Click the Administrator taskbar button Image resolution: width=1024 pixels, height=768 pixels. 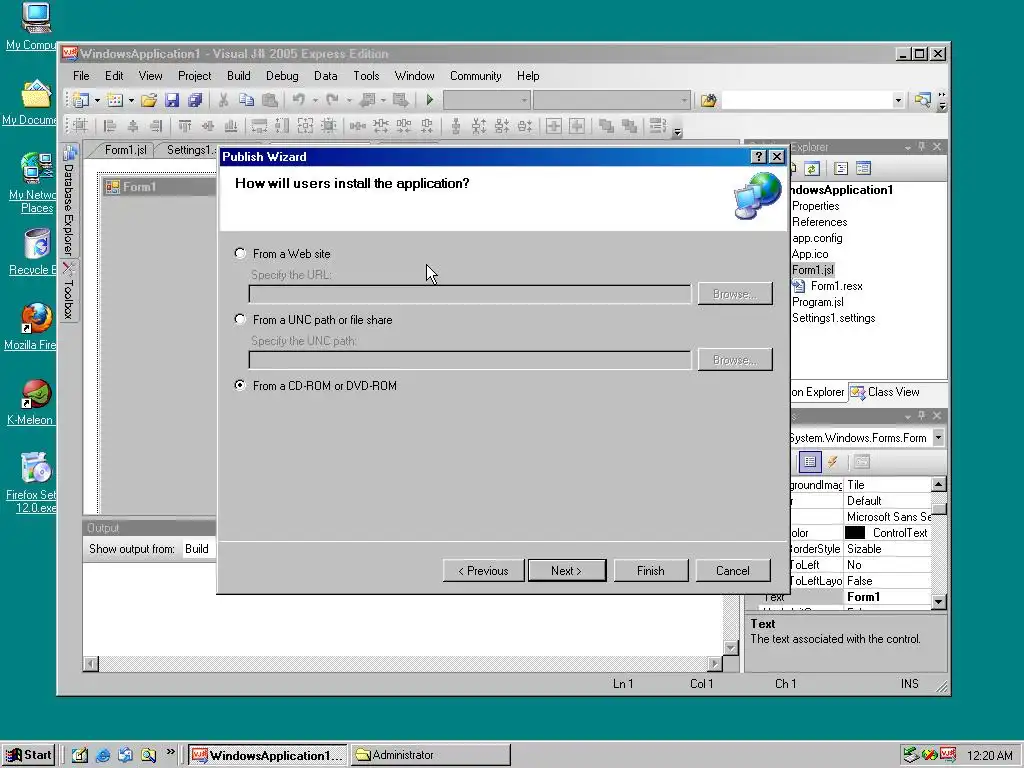[430, 755]
